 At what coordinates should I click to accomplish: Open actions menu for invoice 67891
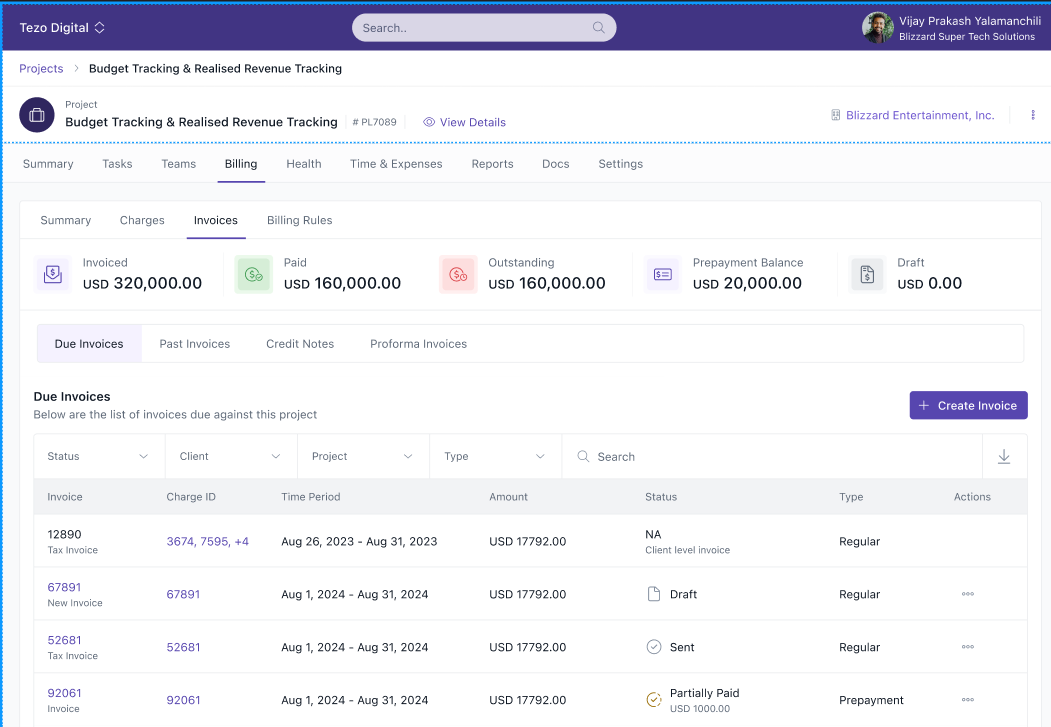tap(967, 594)
